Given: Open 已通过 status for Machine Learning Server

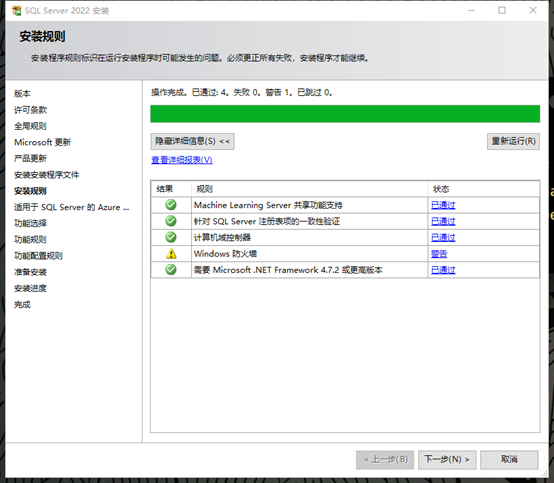Looking at the screenshot, I should click(x=443, y=205).
